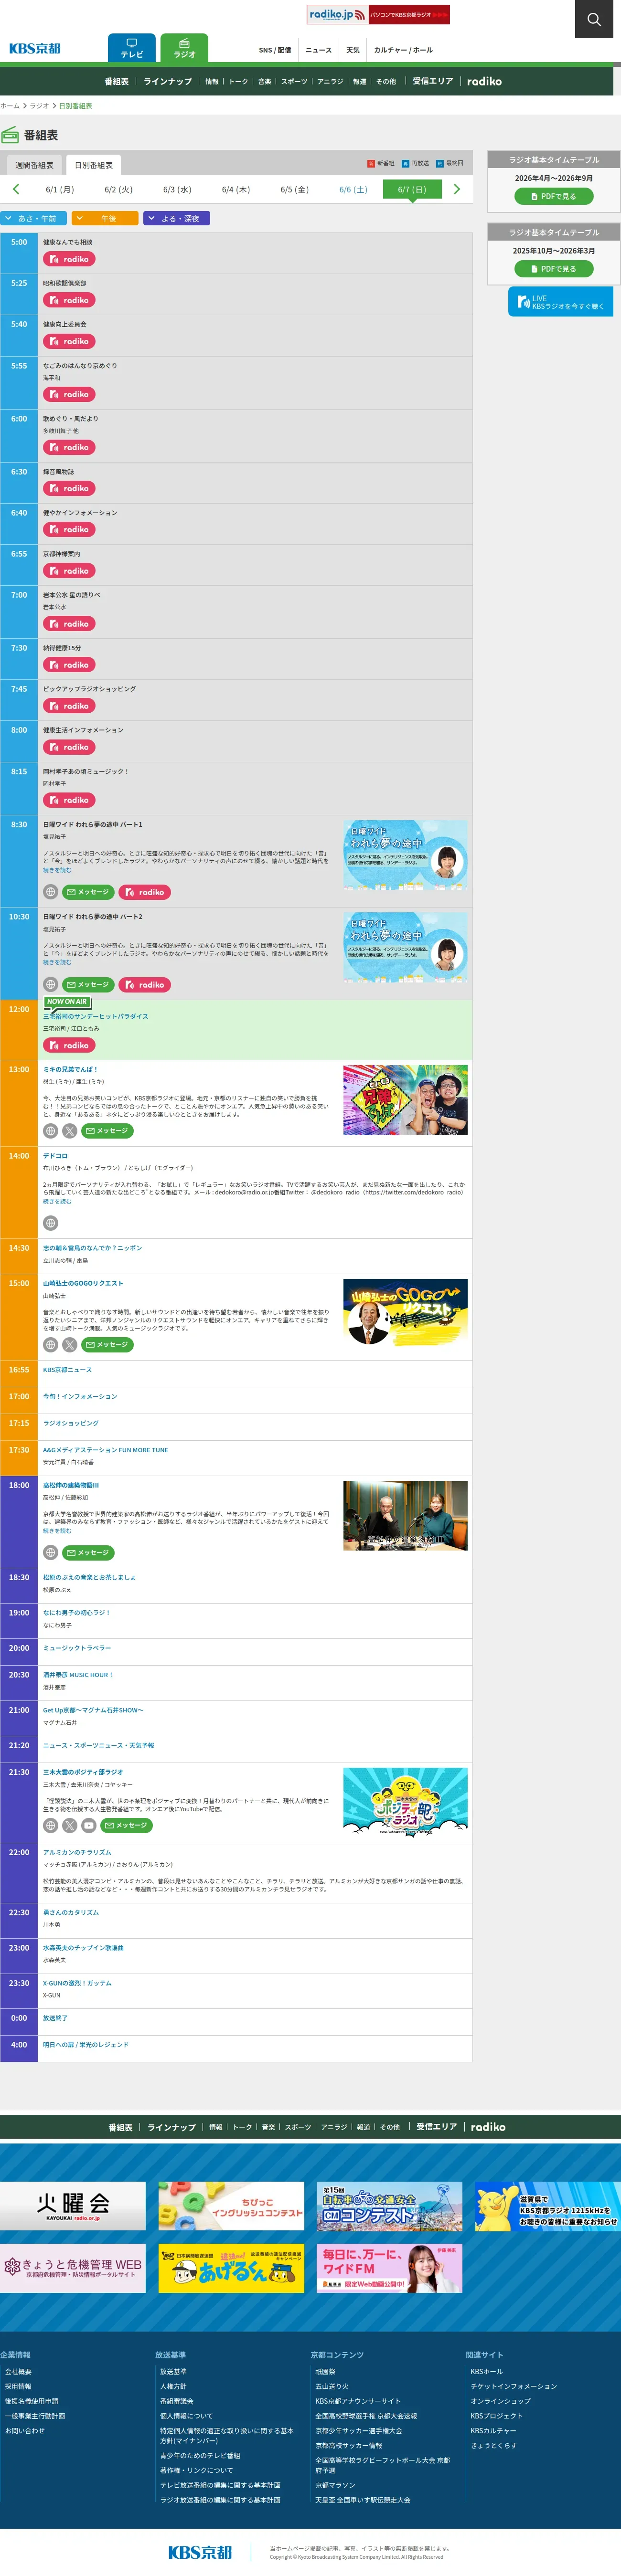Open the きょうと危機管理WEB banner
Screen dimensions: 621x2576
coord(73,2268)
